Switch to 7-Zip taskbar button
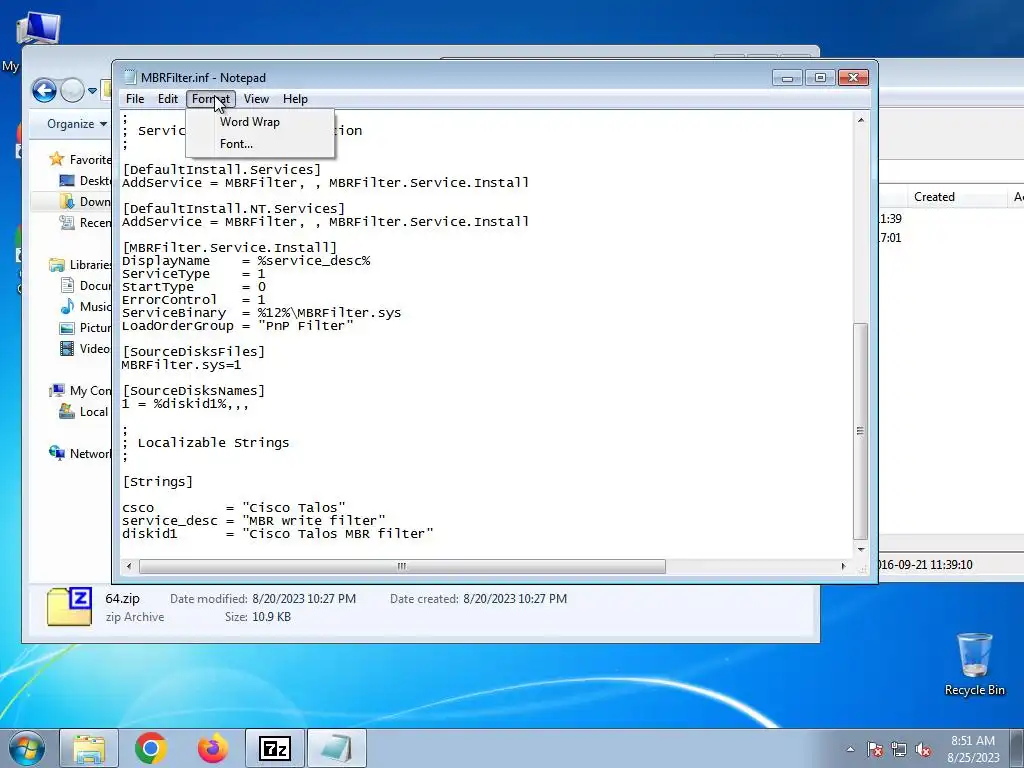This screenshot has height=768, width=1024. click(275, 748)
